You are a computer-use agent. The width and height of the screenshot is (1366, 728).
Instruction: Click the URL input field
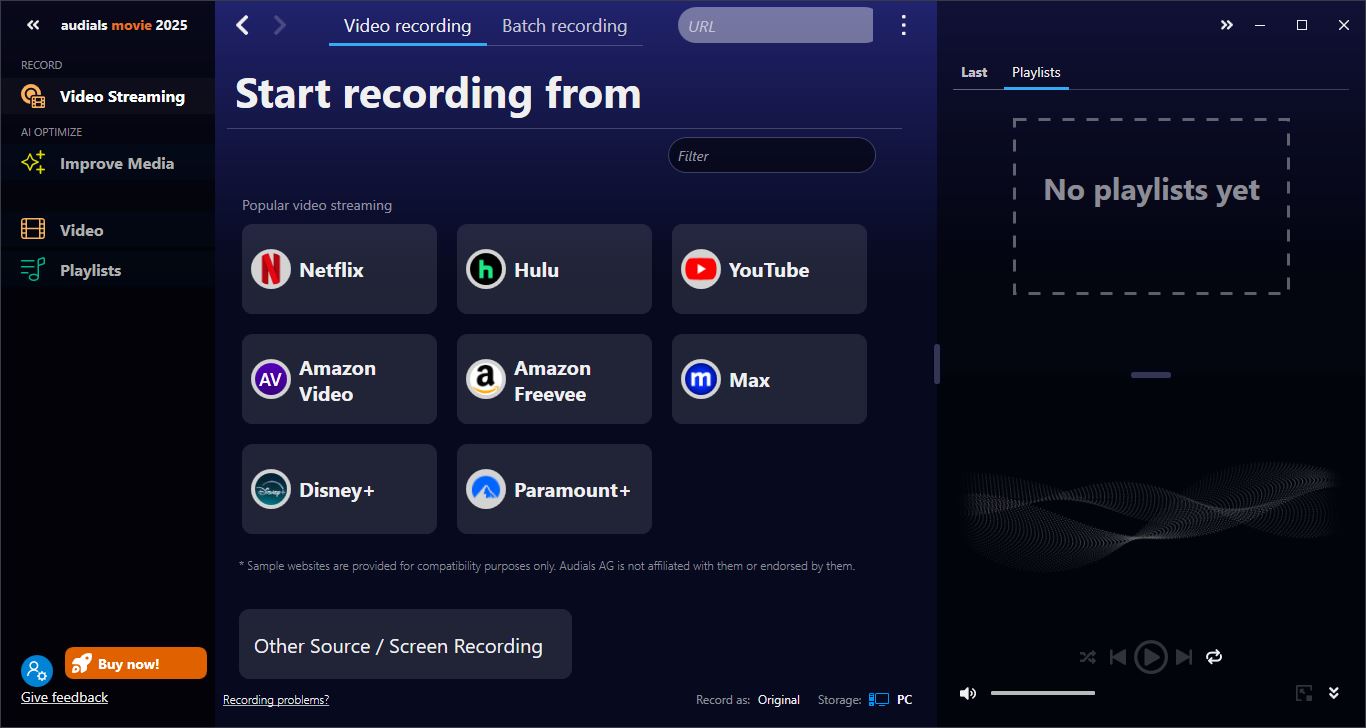pos(775,25)
